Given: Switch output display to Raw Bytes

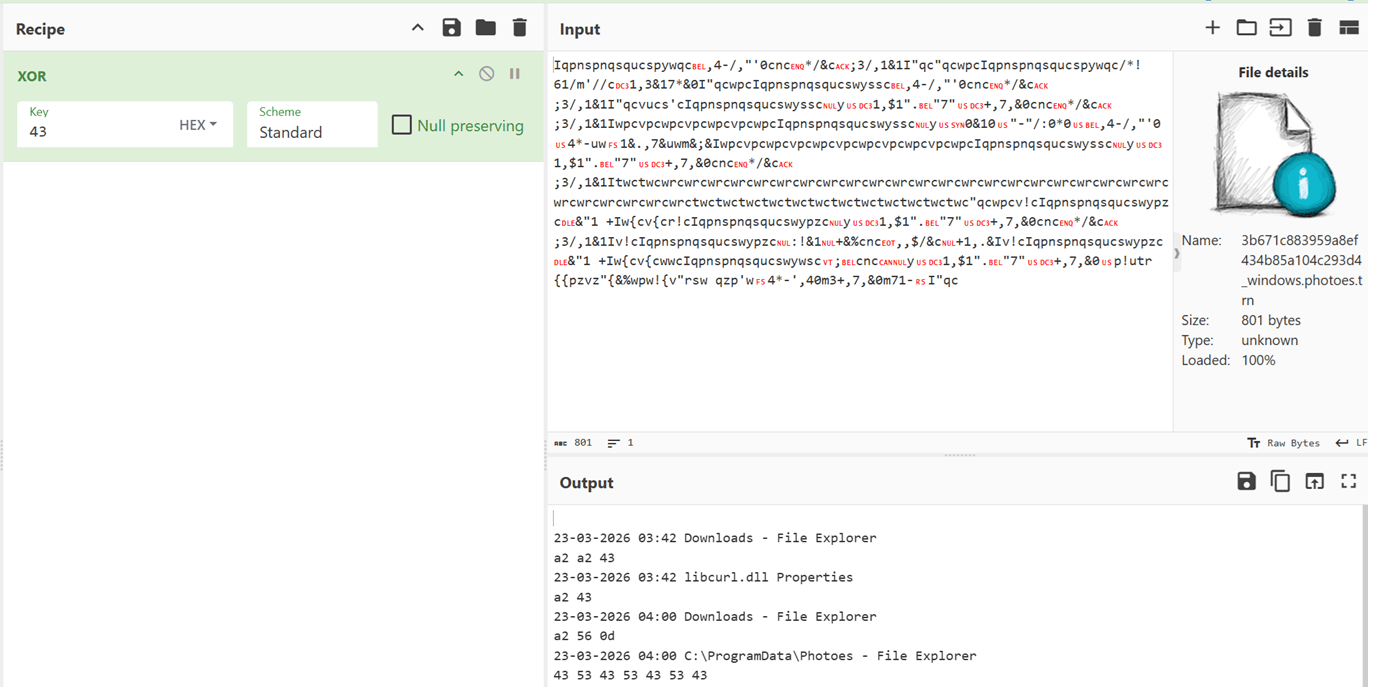Looking at the screenshot, I should 1283,442.
